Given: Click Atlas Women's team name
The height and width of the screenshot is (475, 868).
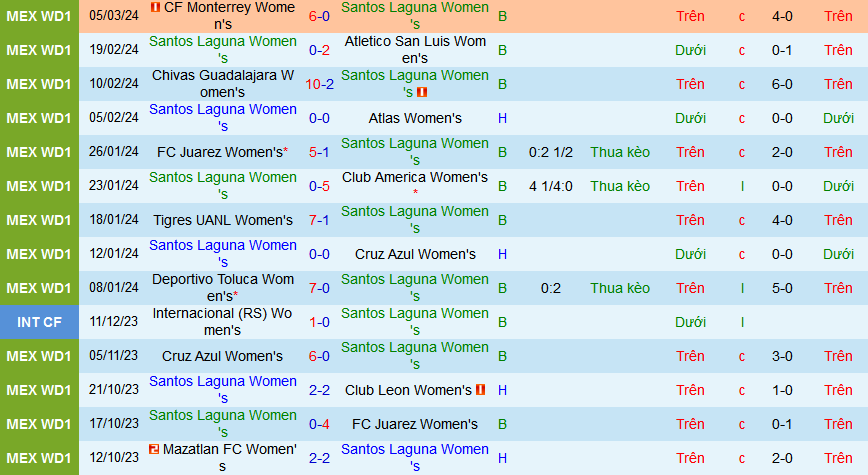Looking at the screenshot, I should (x=415, y=118).
